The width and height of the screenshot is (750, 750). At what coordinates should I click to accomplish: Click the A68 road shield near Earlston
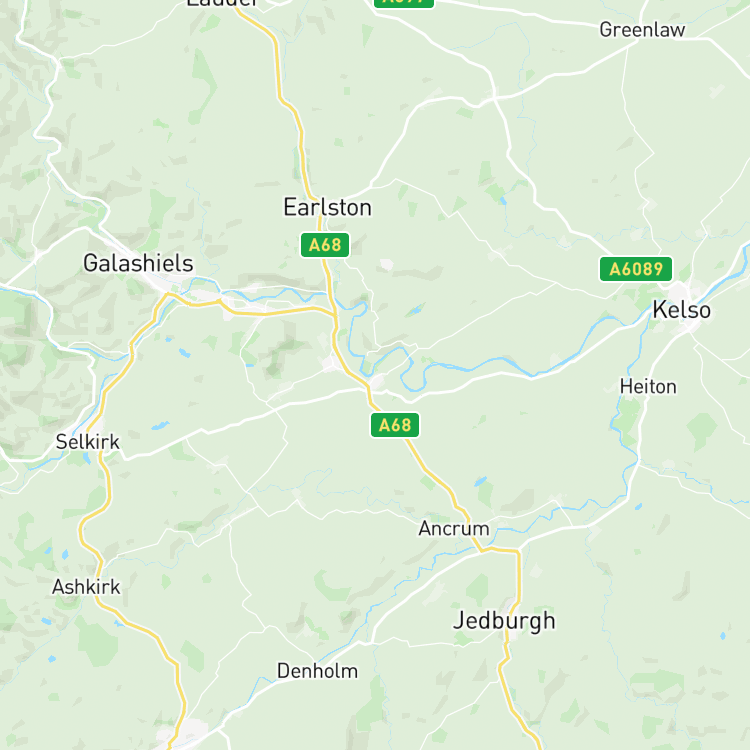(325, 245)
